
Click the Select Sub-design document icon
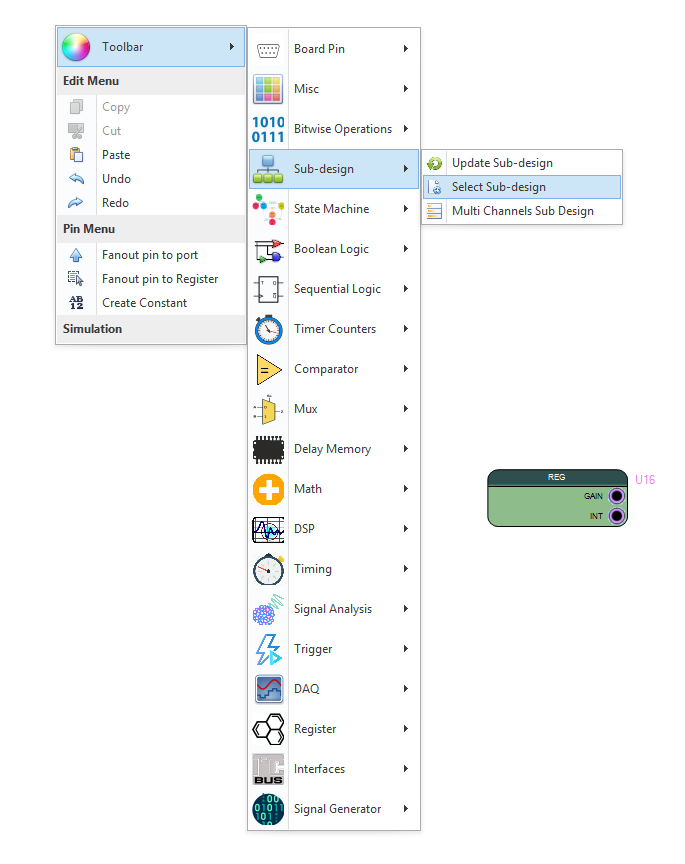435,187
